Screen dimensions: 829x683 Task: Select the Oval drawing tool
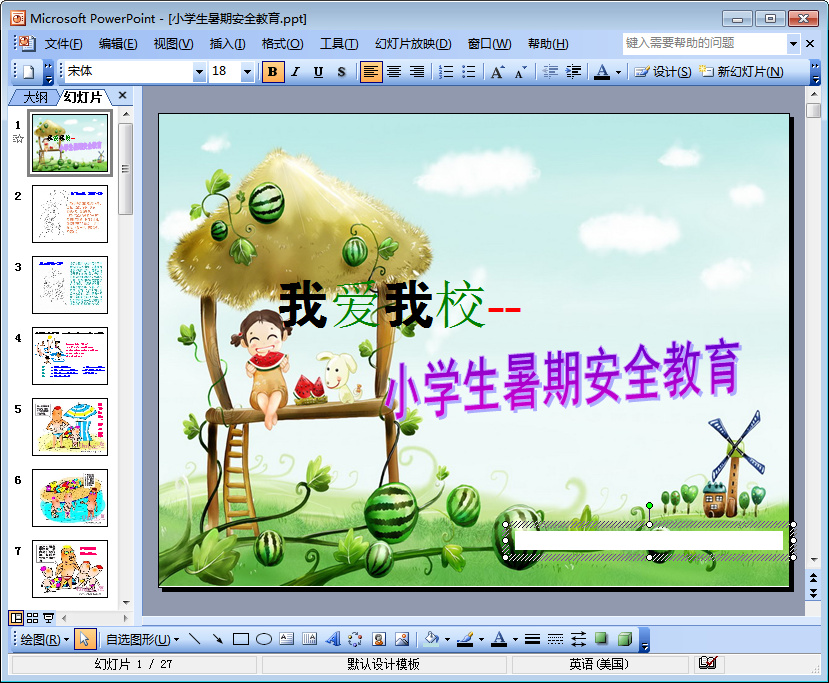click(264, 639)
